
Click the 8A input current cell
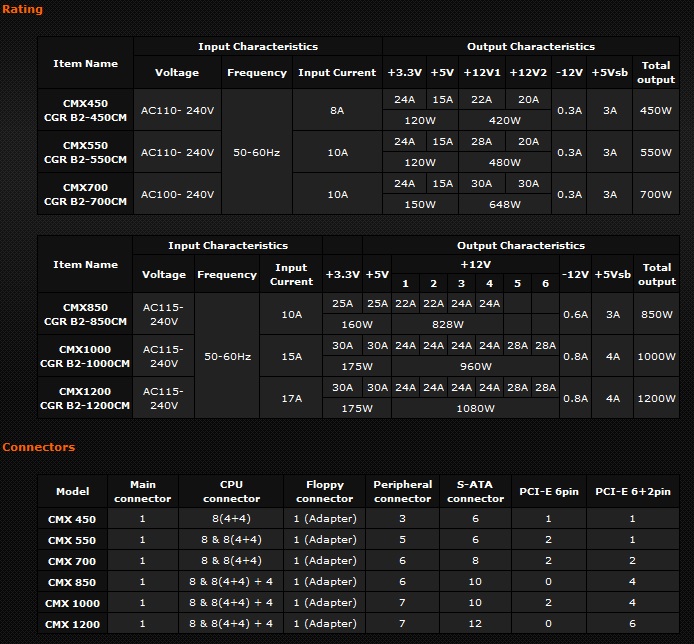337,110
